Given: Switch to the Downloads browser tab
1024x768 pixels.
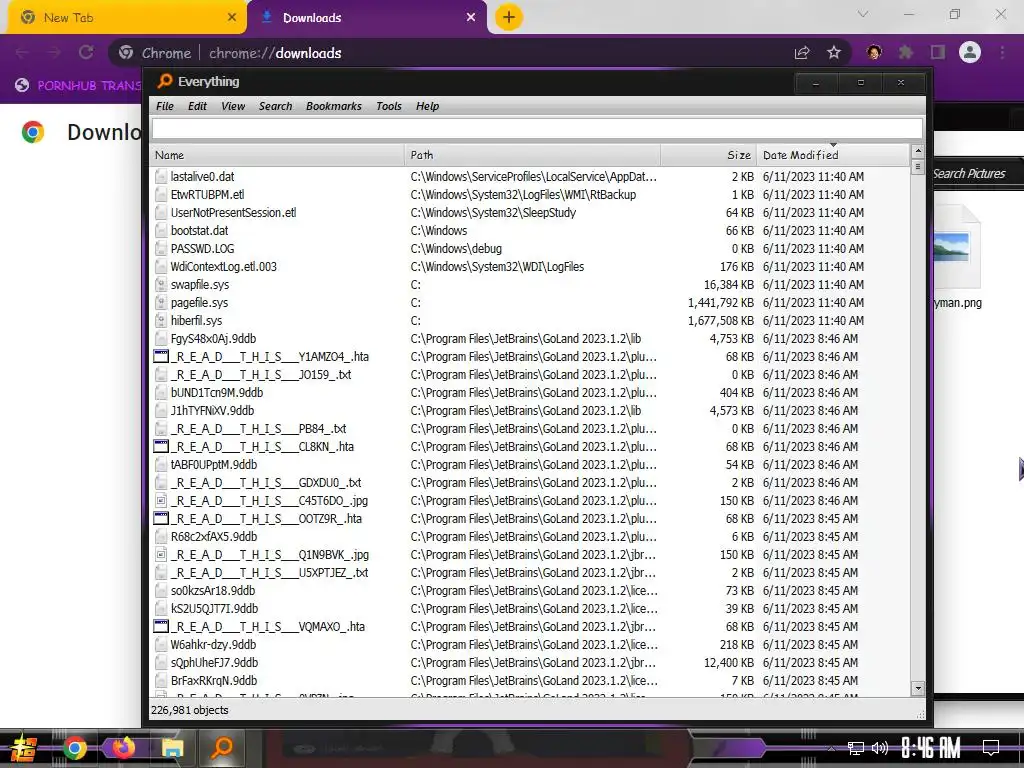Looking at the screenshot, I should point(367,18).
